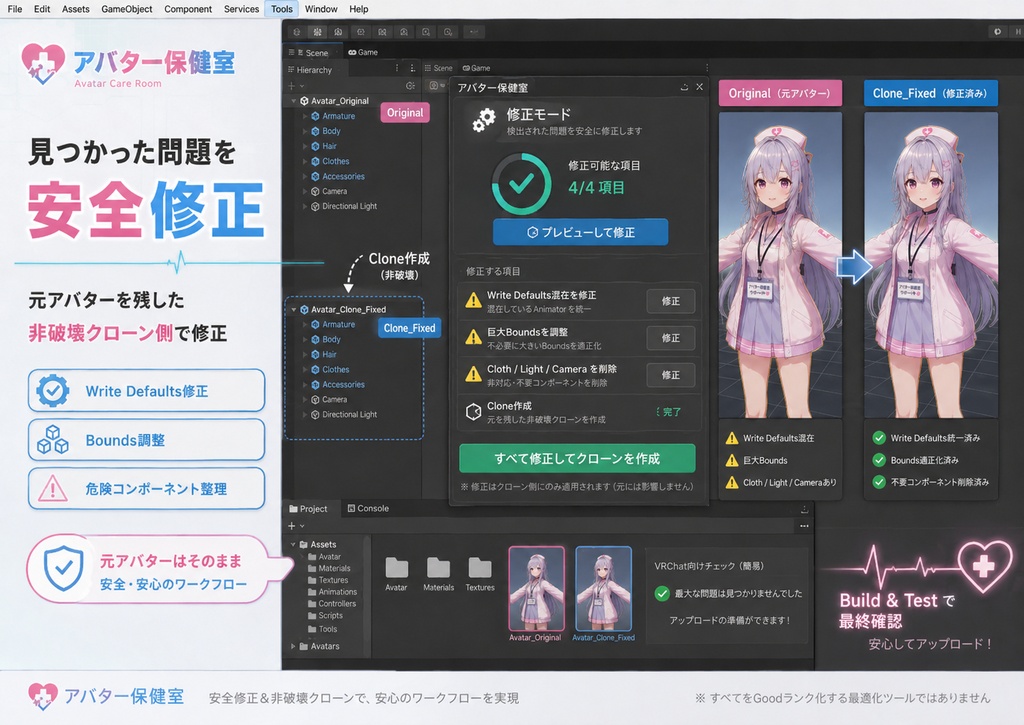Click Directional Light icon under Avatar_Clone_Fixed
Viewport: 1024px width, 725px height.
pyautogui.click(x=315, y=415)
